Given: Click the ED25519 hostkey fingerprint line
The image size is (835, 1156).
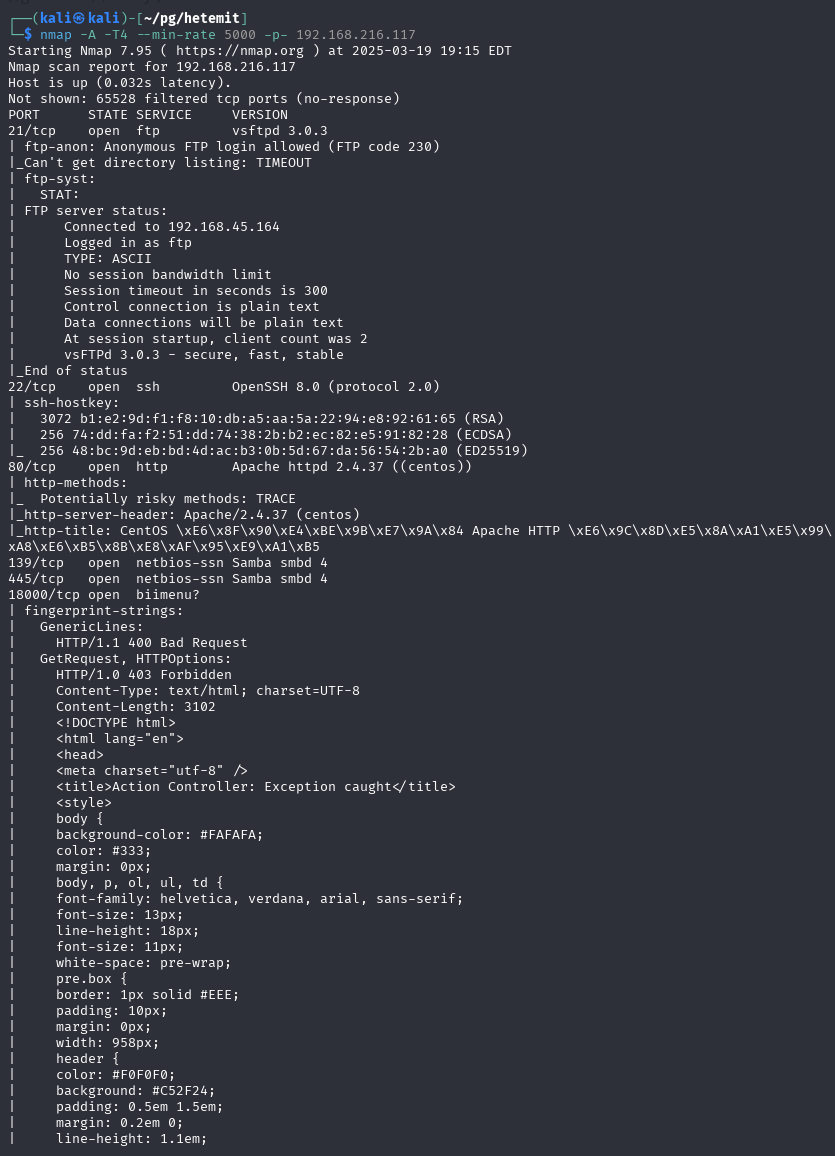Looking at the screenshot, I should point(284,450).
